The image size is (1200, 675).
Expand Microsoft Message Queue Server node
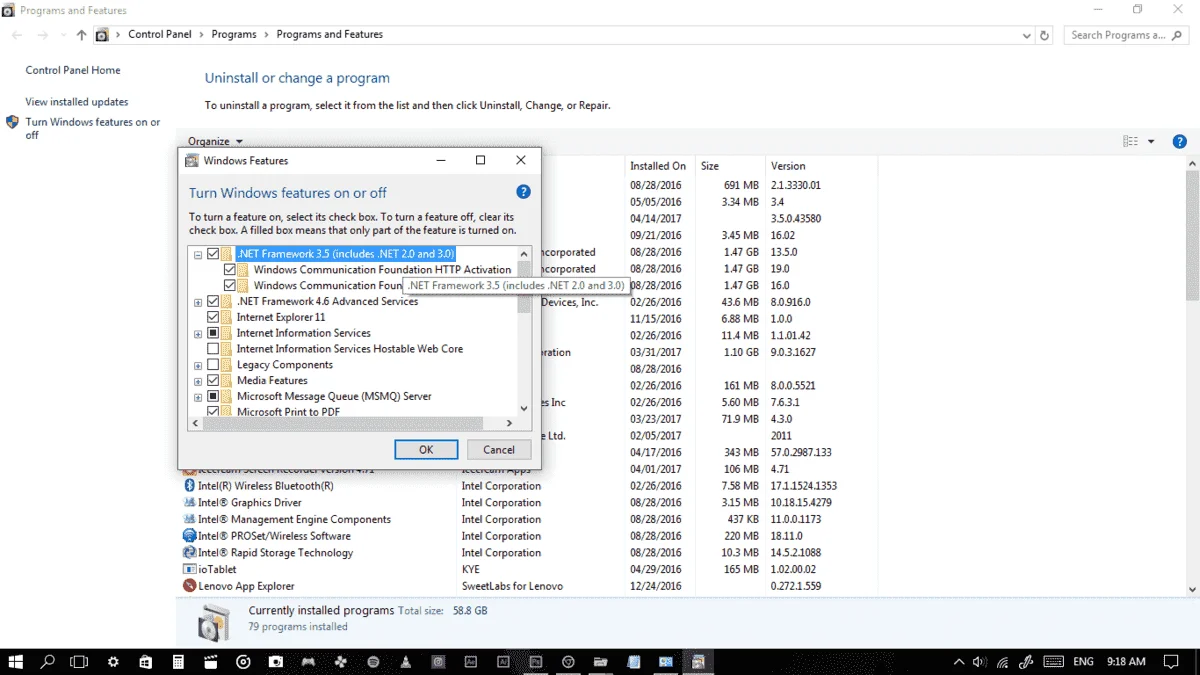pos(198,397)
